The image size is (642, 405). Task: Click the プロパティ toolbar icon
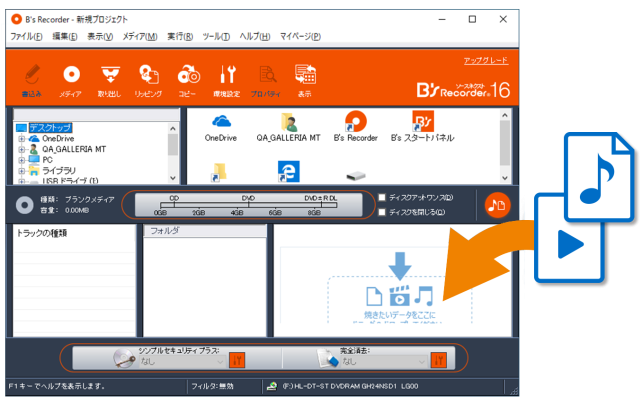[x=266, y=81]
